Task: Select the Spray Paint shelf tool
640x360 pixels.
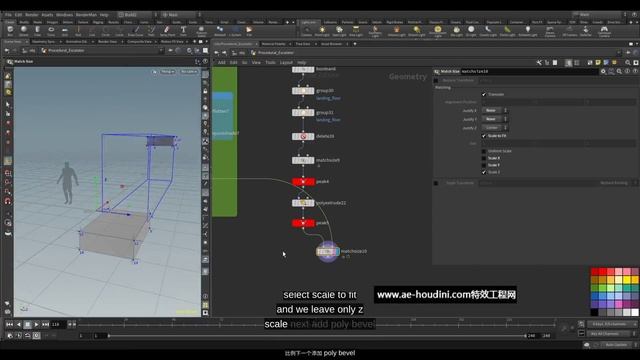Action: pyautogui.click(x=167, y=31)
